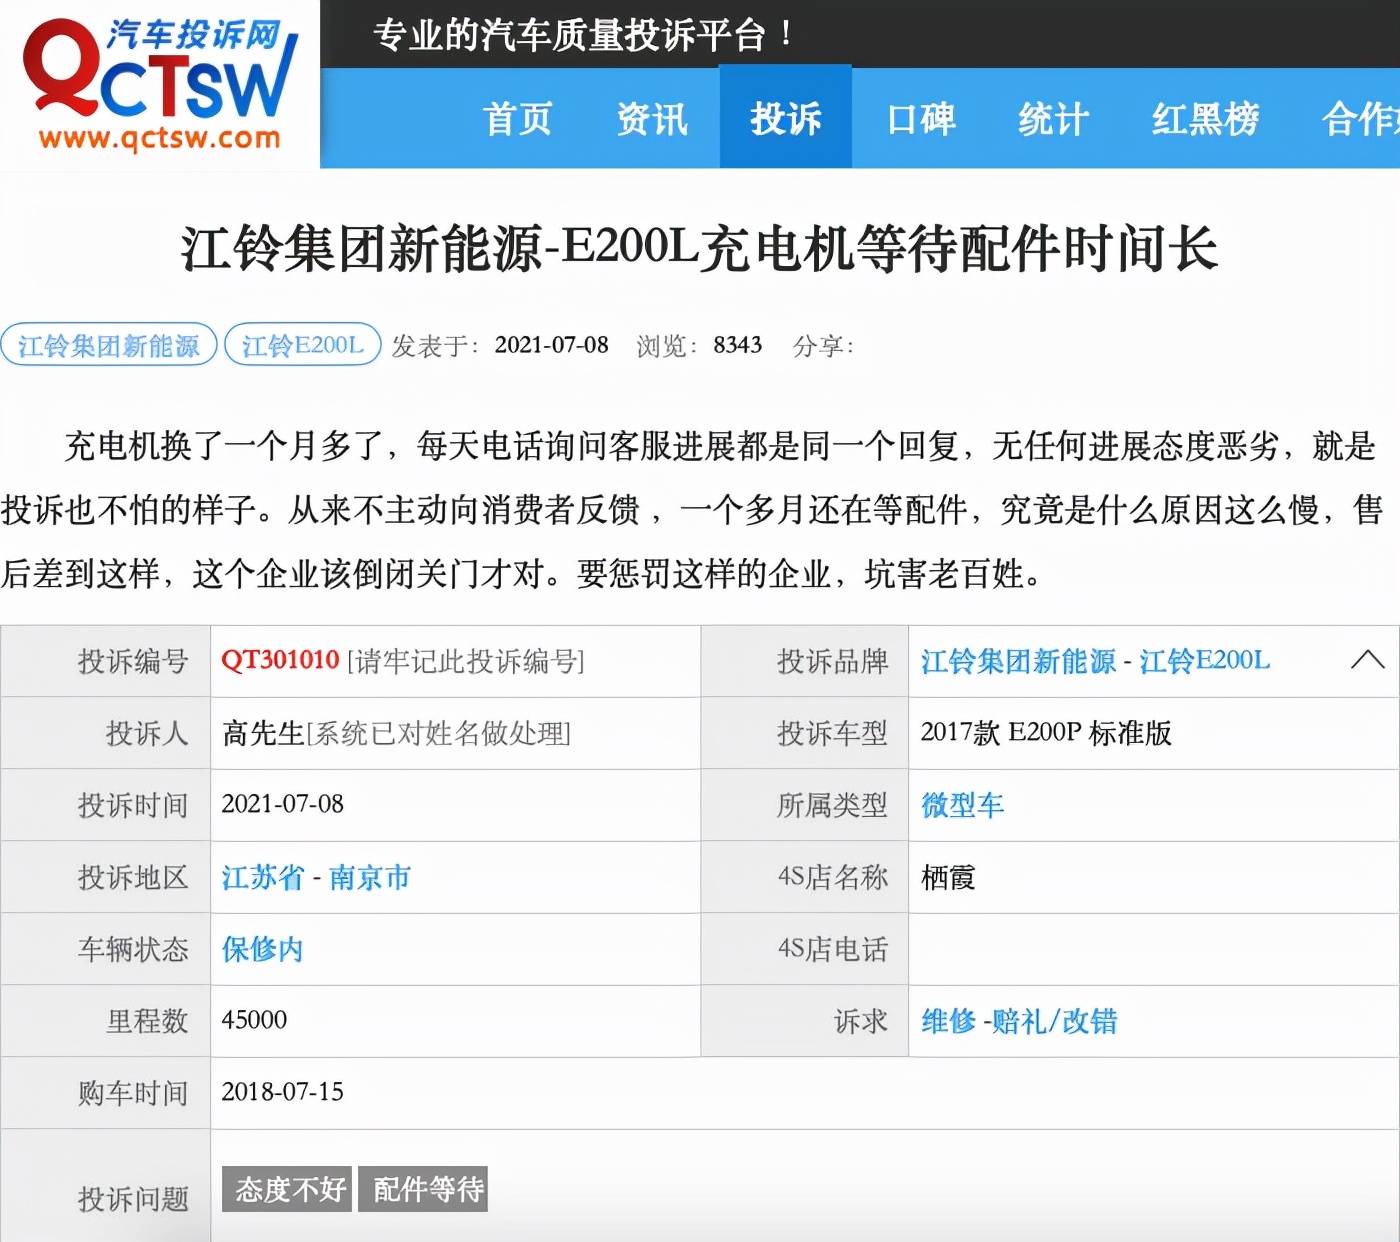Screen dimensions: 1400x1242
Task: Open the 维修 demand link
Action: pyautogui.click(x=948, y=1021)
